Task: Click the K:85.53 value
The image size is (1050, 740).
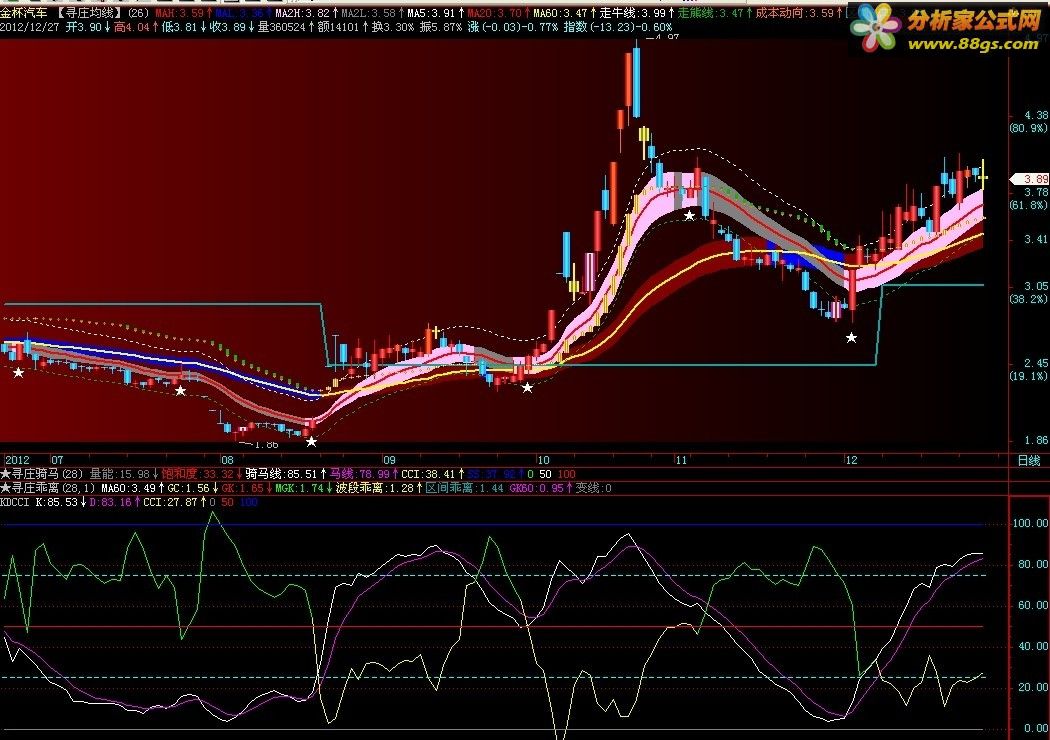Action: point(60,502)
